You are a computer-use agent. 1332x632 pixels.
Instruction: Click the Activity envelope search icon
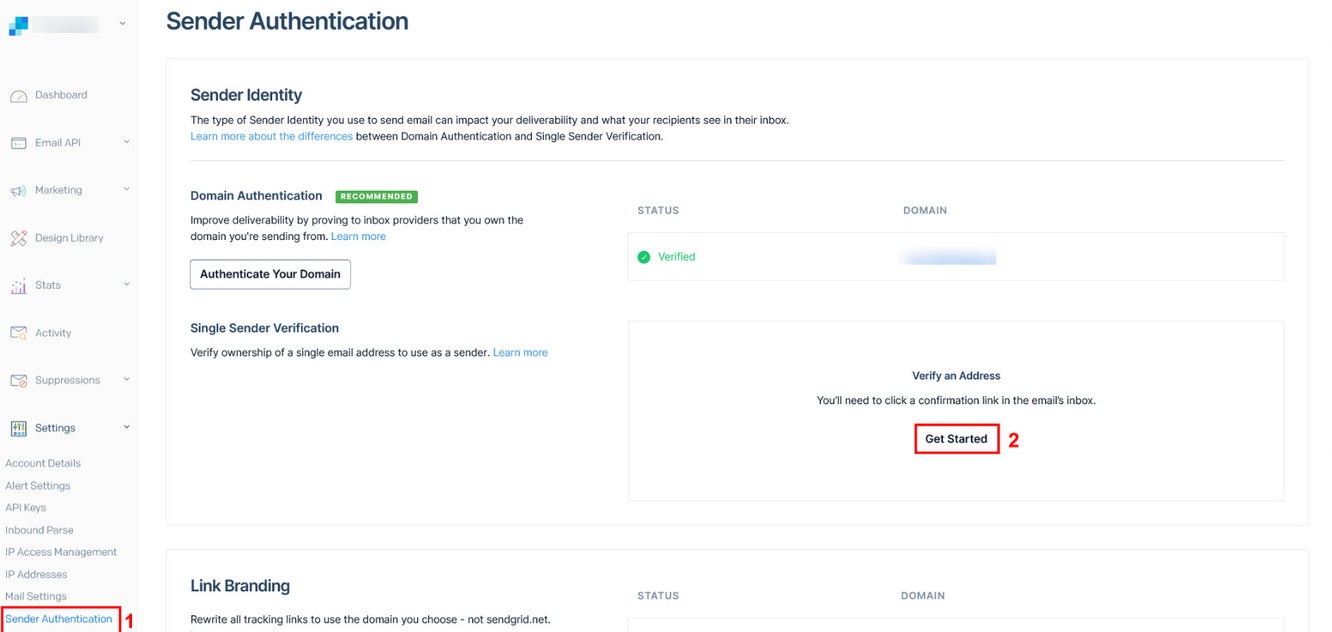coord(18,333)
